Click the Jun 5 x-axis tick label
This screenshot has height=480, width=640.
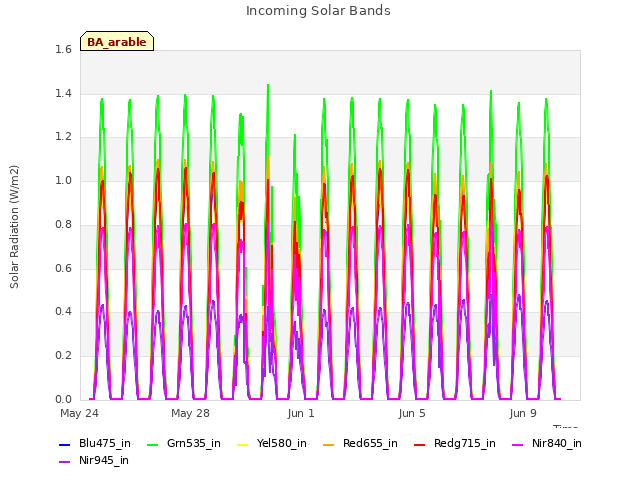point(412,413)
